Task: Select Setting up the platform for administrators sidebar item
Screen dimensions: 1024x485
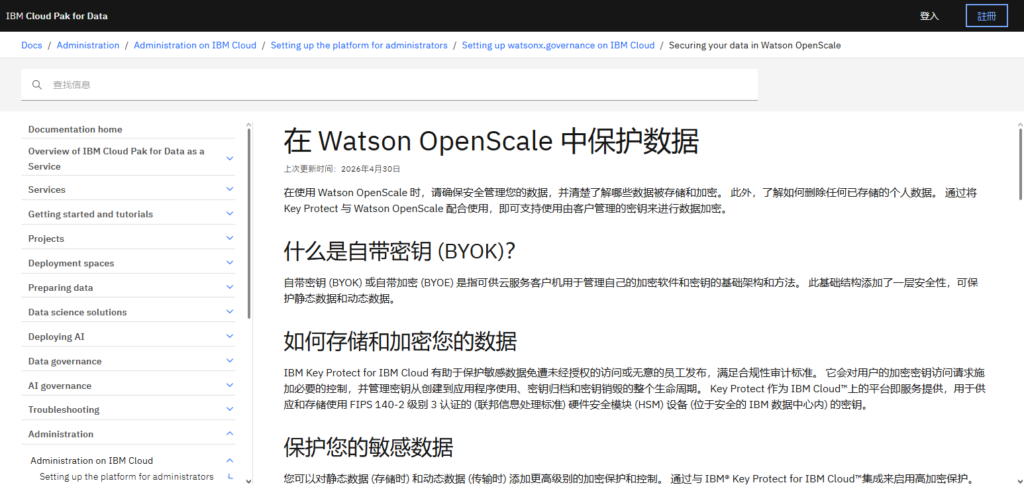Action: point(127,477)
